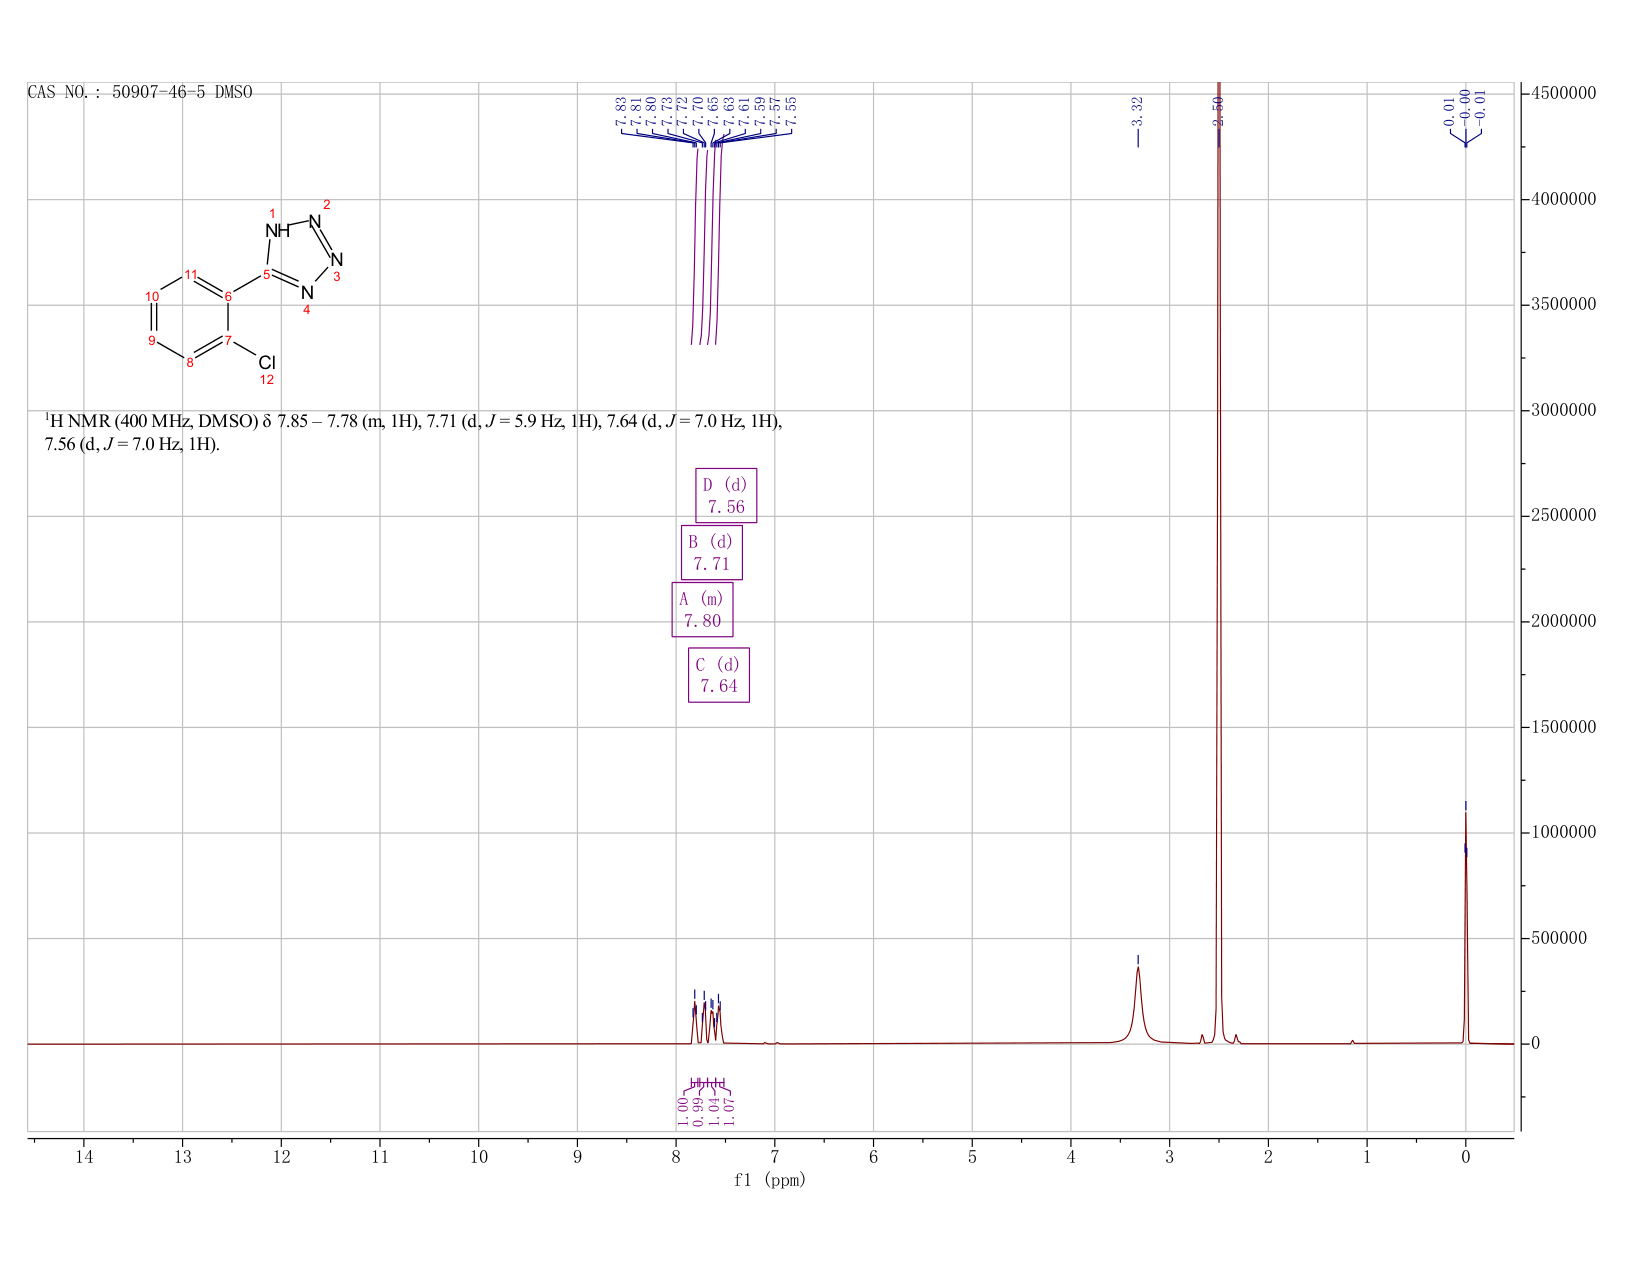Select the 'CAS NO.: 50907-46-5 DMSO' title text
1650x1275 pixels.
tap(140, 92)
